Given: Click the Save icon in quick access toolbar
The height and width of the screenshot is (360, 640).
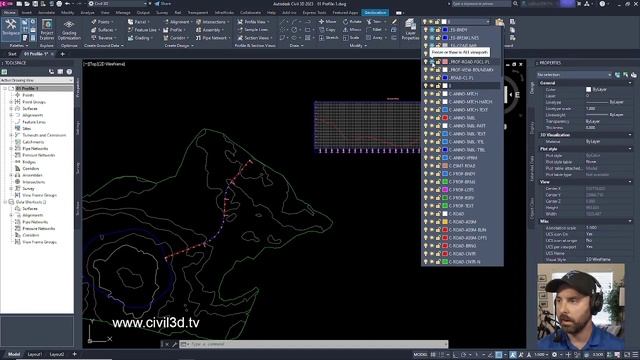Looking at the screenshot, I should click(35, 4).
